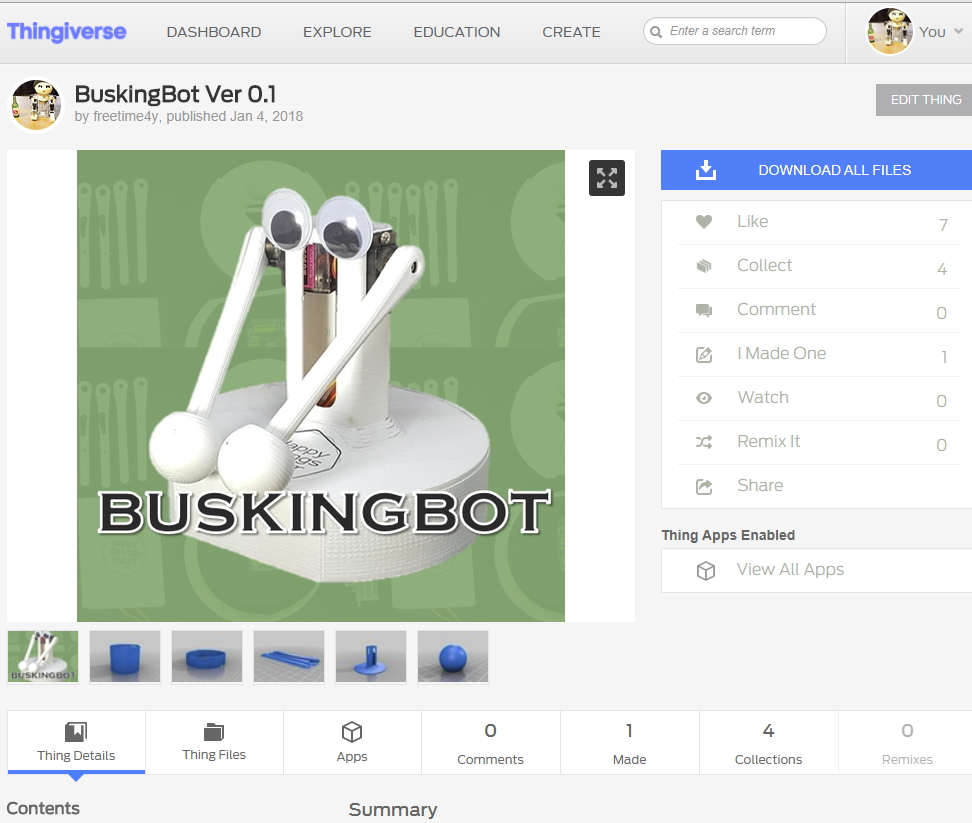Viewport: 972px width, 823px height.
Task: Switch to the Thing Files tab
Action: pos(214,742)
